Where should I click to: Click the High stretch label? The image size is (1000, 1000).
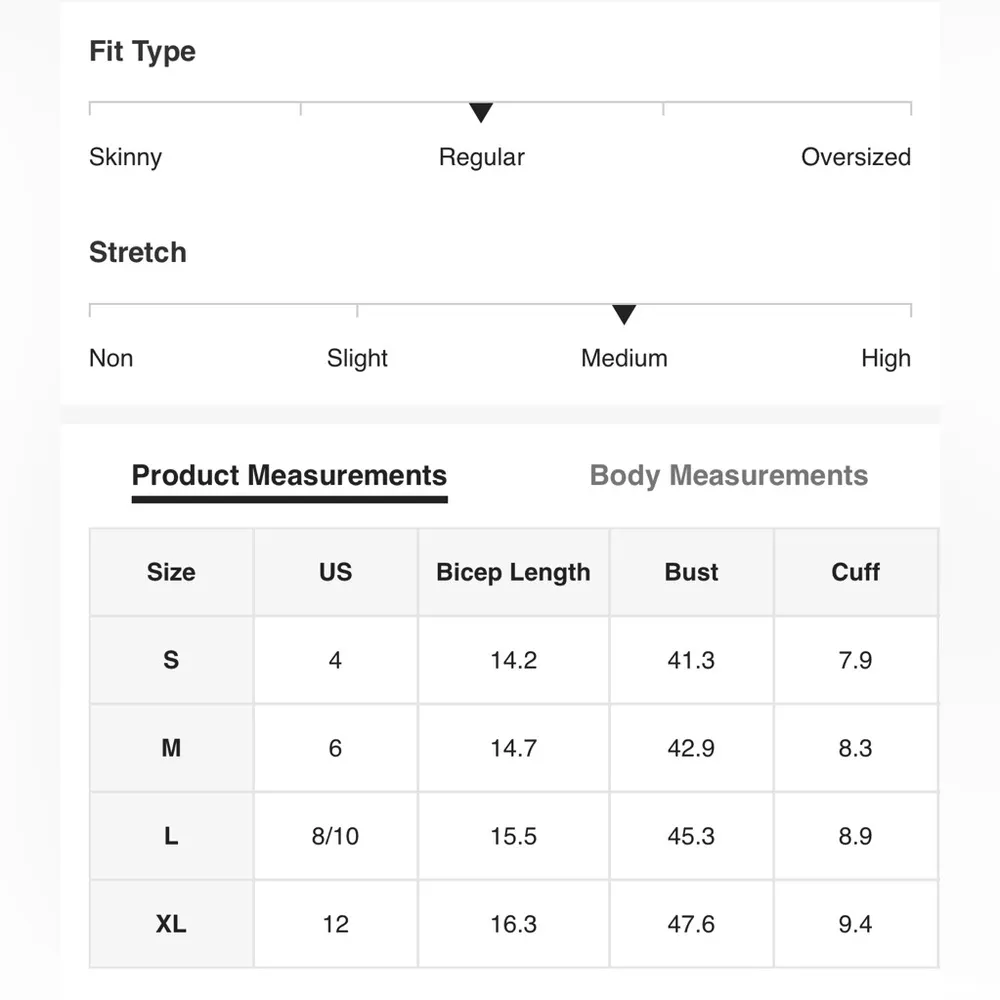(885, 358)
